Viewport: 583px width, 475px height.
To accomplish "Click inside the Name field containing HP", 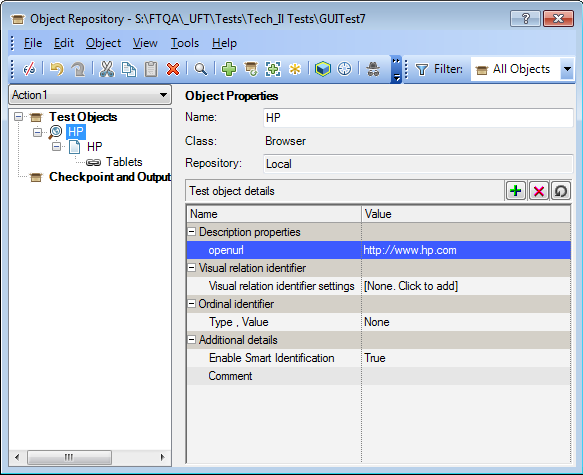I will pyautogui.click(x=418, y=118).
